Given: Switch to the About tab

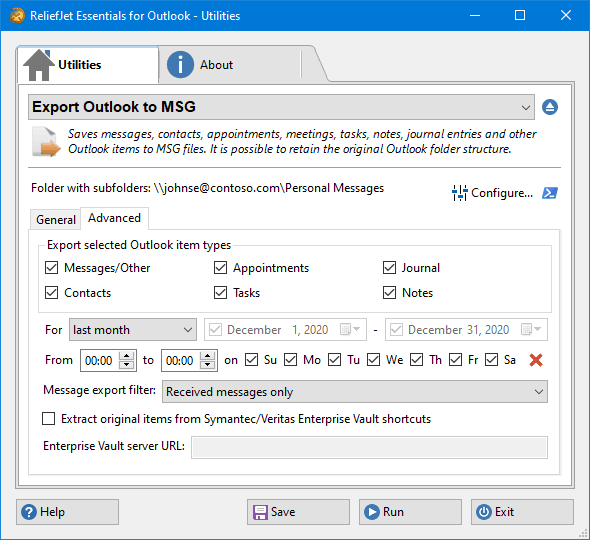Looking at the screenshot, I should coord(230,65).
